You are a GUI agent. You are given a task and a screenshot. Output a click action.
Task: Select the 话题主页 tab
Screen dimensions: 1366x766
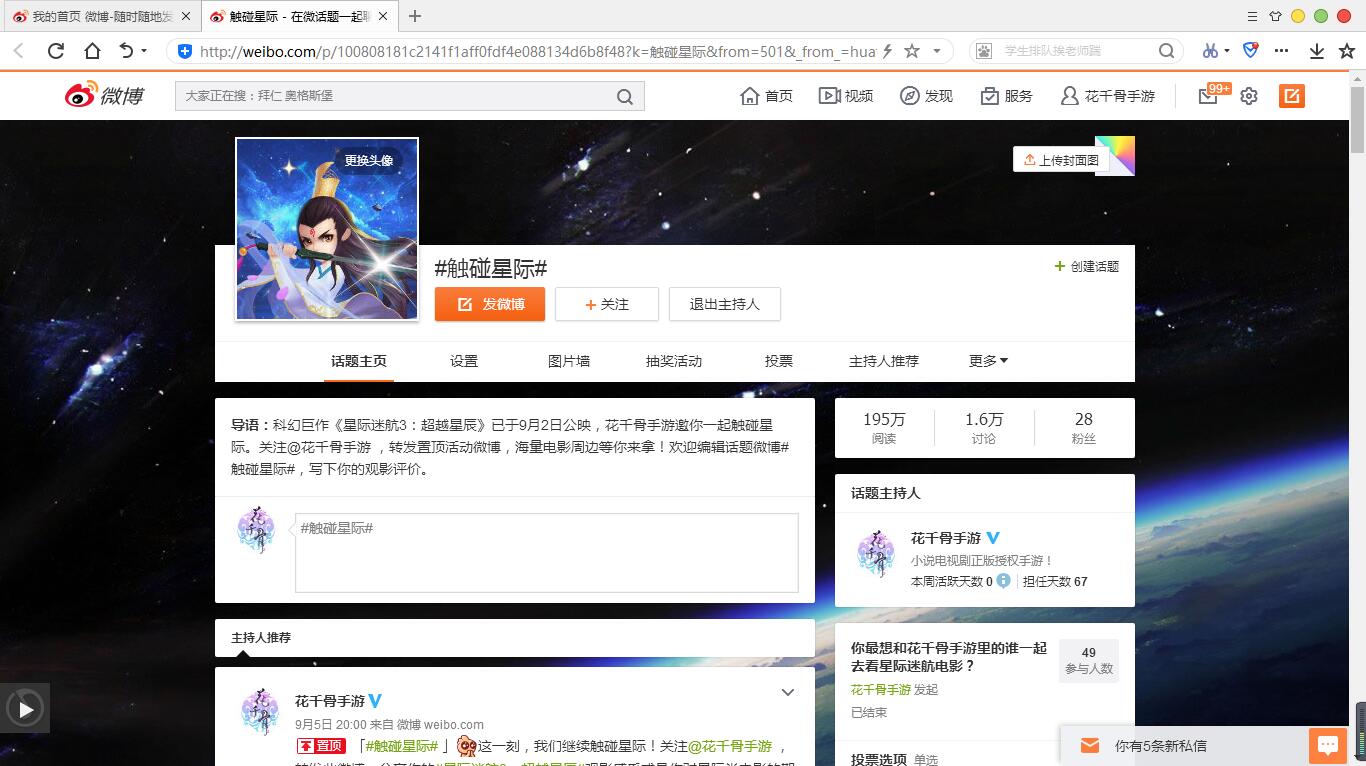coord(359,361)
